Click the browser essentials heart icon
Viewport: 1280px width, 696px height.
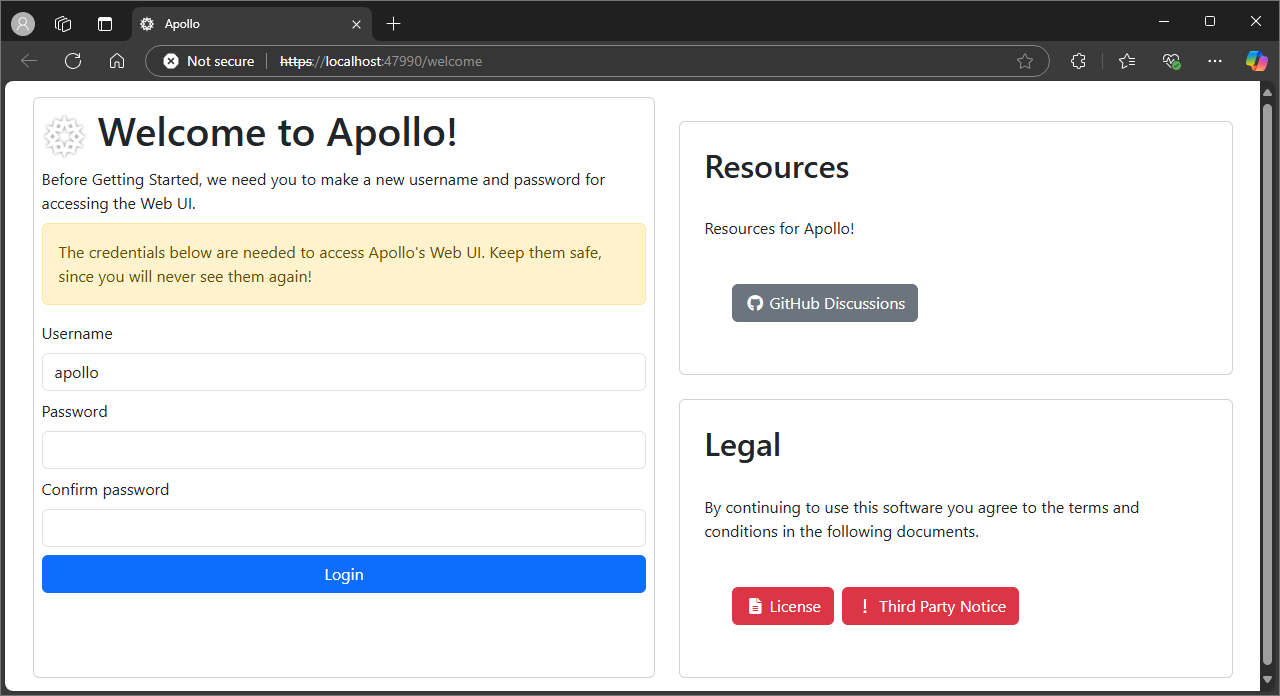click(1171, 61)
